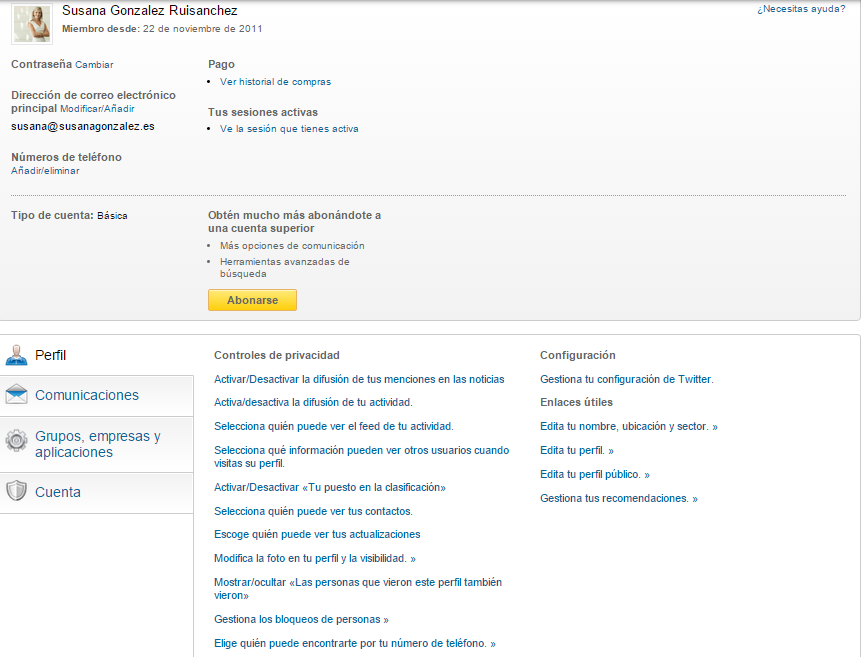This screenshot has width=861, height=657.
Task: Open Gestiona tus recomendaciones link
Action: tap(618, 498)
